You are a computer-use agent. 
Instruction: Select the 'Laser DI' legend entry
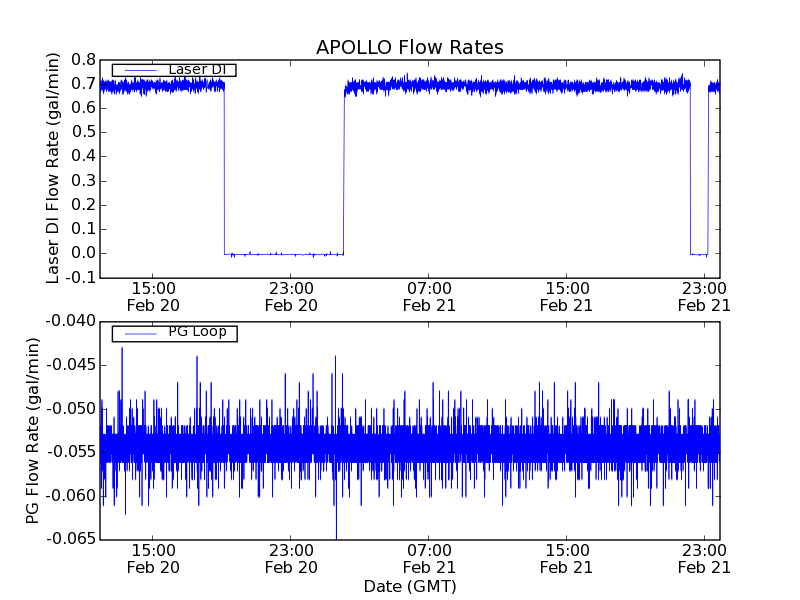click(x=174, y=69)
